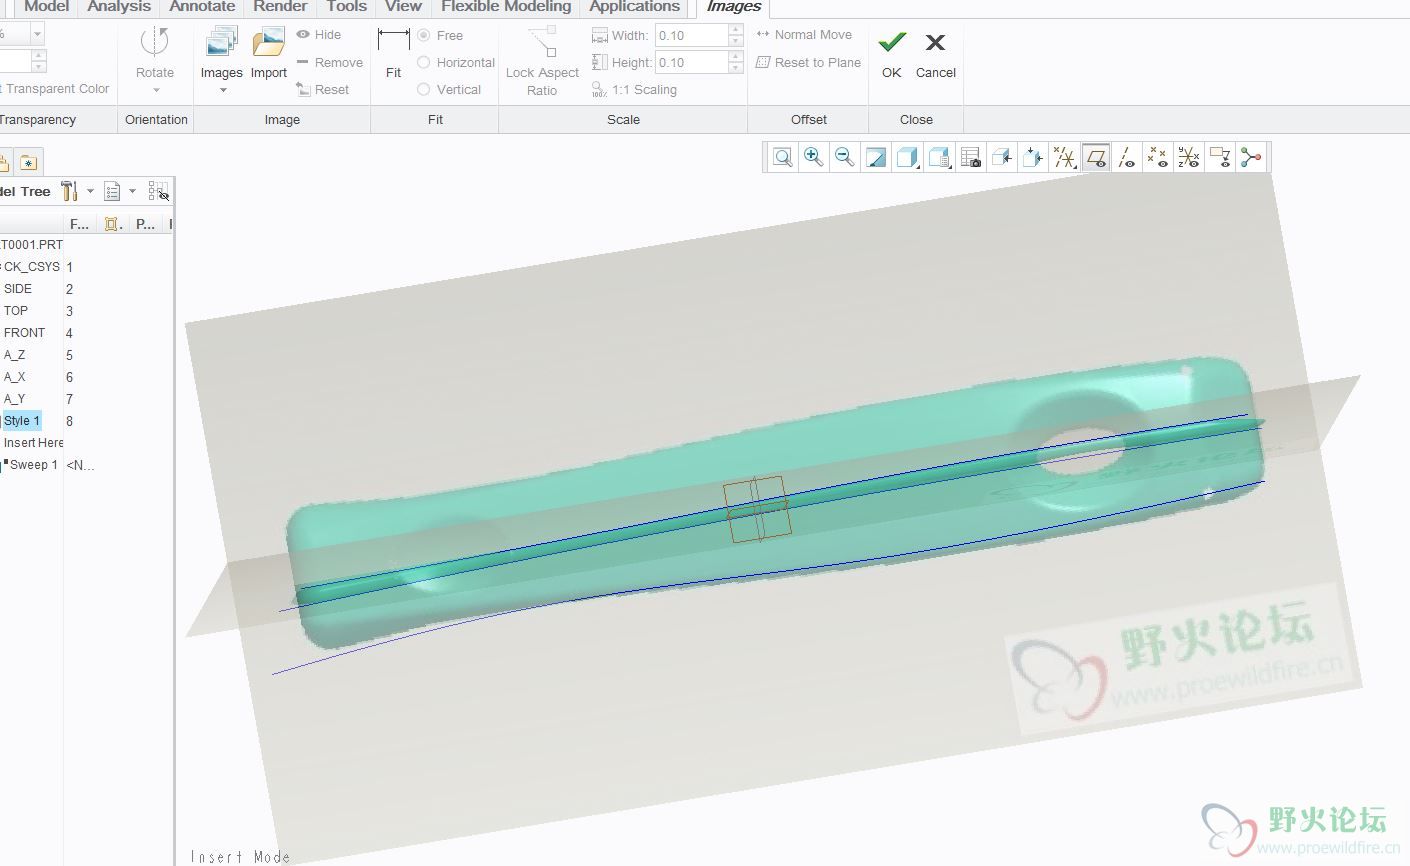Click the Refit zoom icon

(783, 157)
